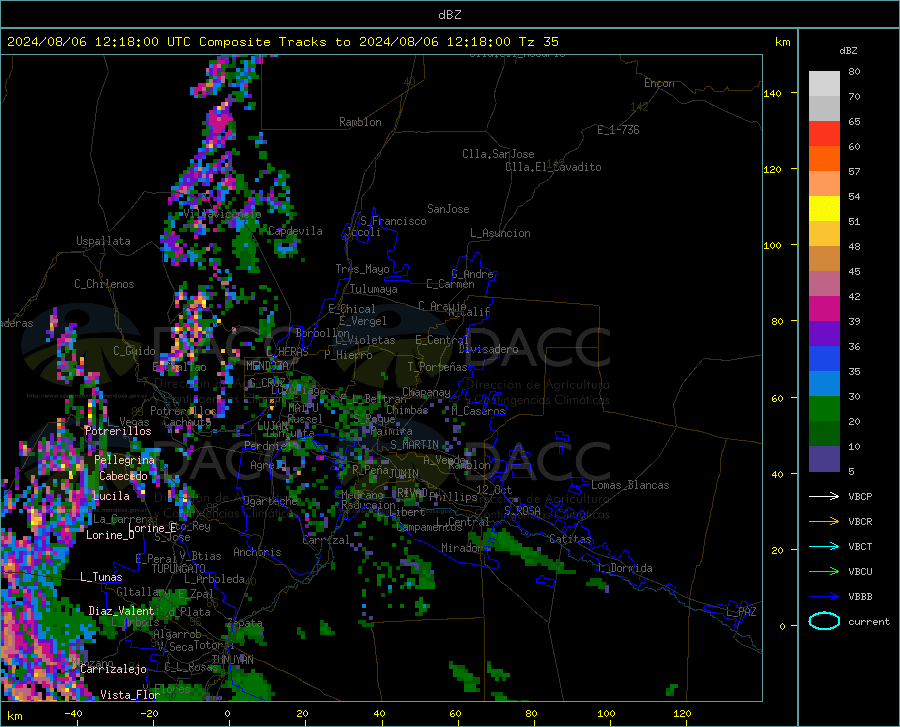Select the yellow 54–51 dBZ legend swatch
This screenshot has width=900, height=727.
point(824,209)
